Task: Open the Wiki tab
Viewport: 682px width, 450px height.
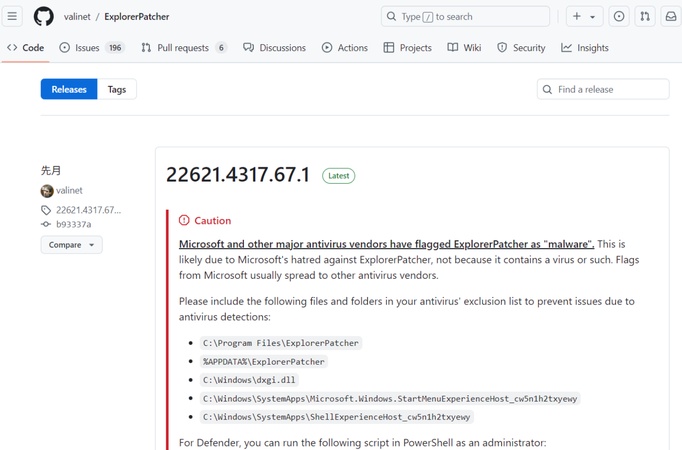Action: coord(464,48)
